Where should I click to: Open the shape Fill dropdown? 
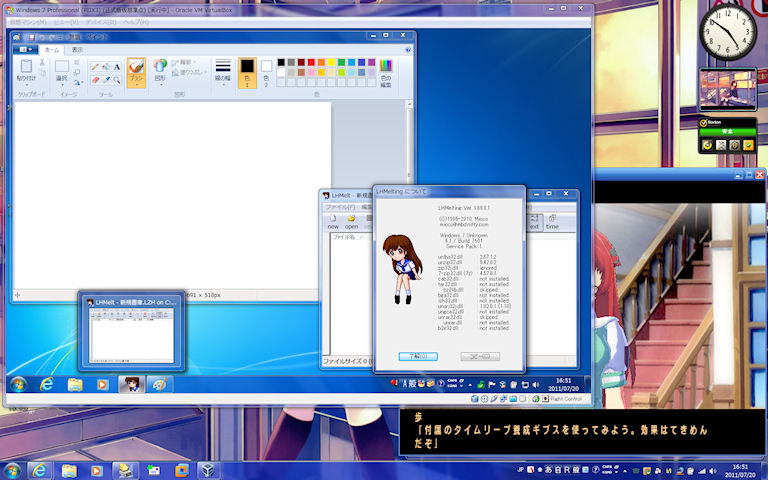189,72
